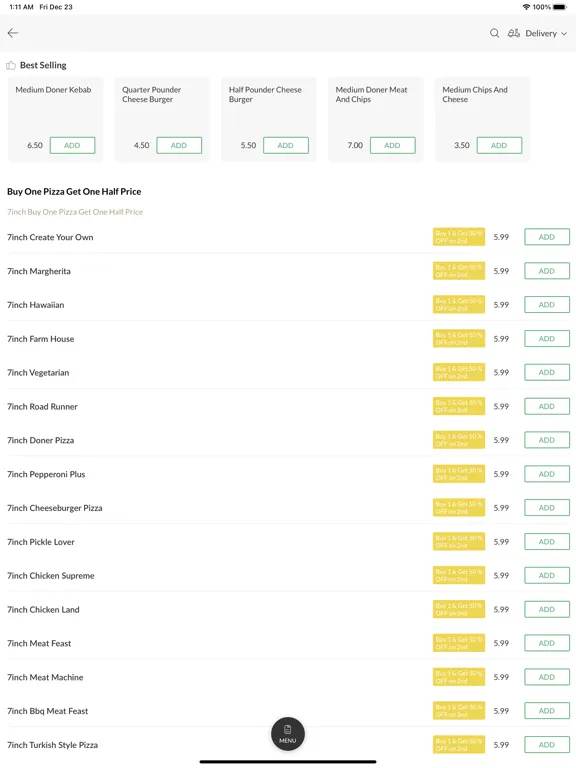Add Medium Doner Meat And Chips
The height and width of the screenshot is (768, 576).
coord(392,145)
